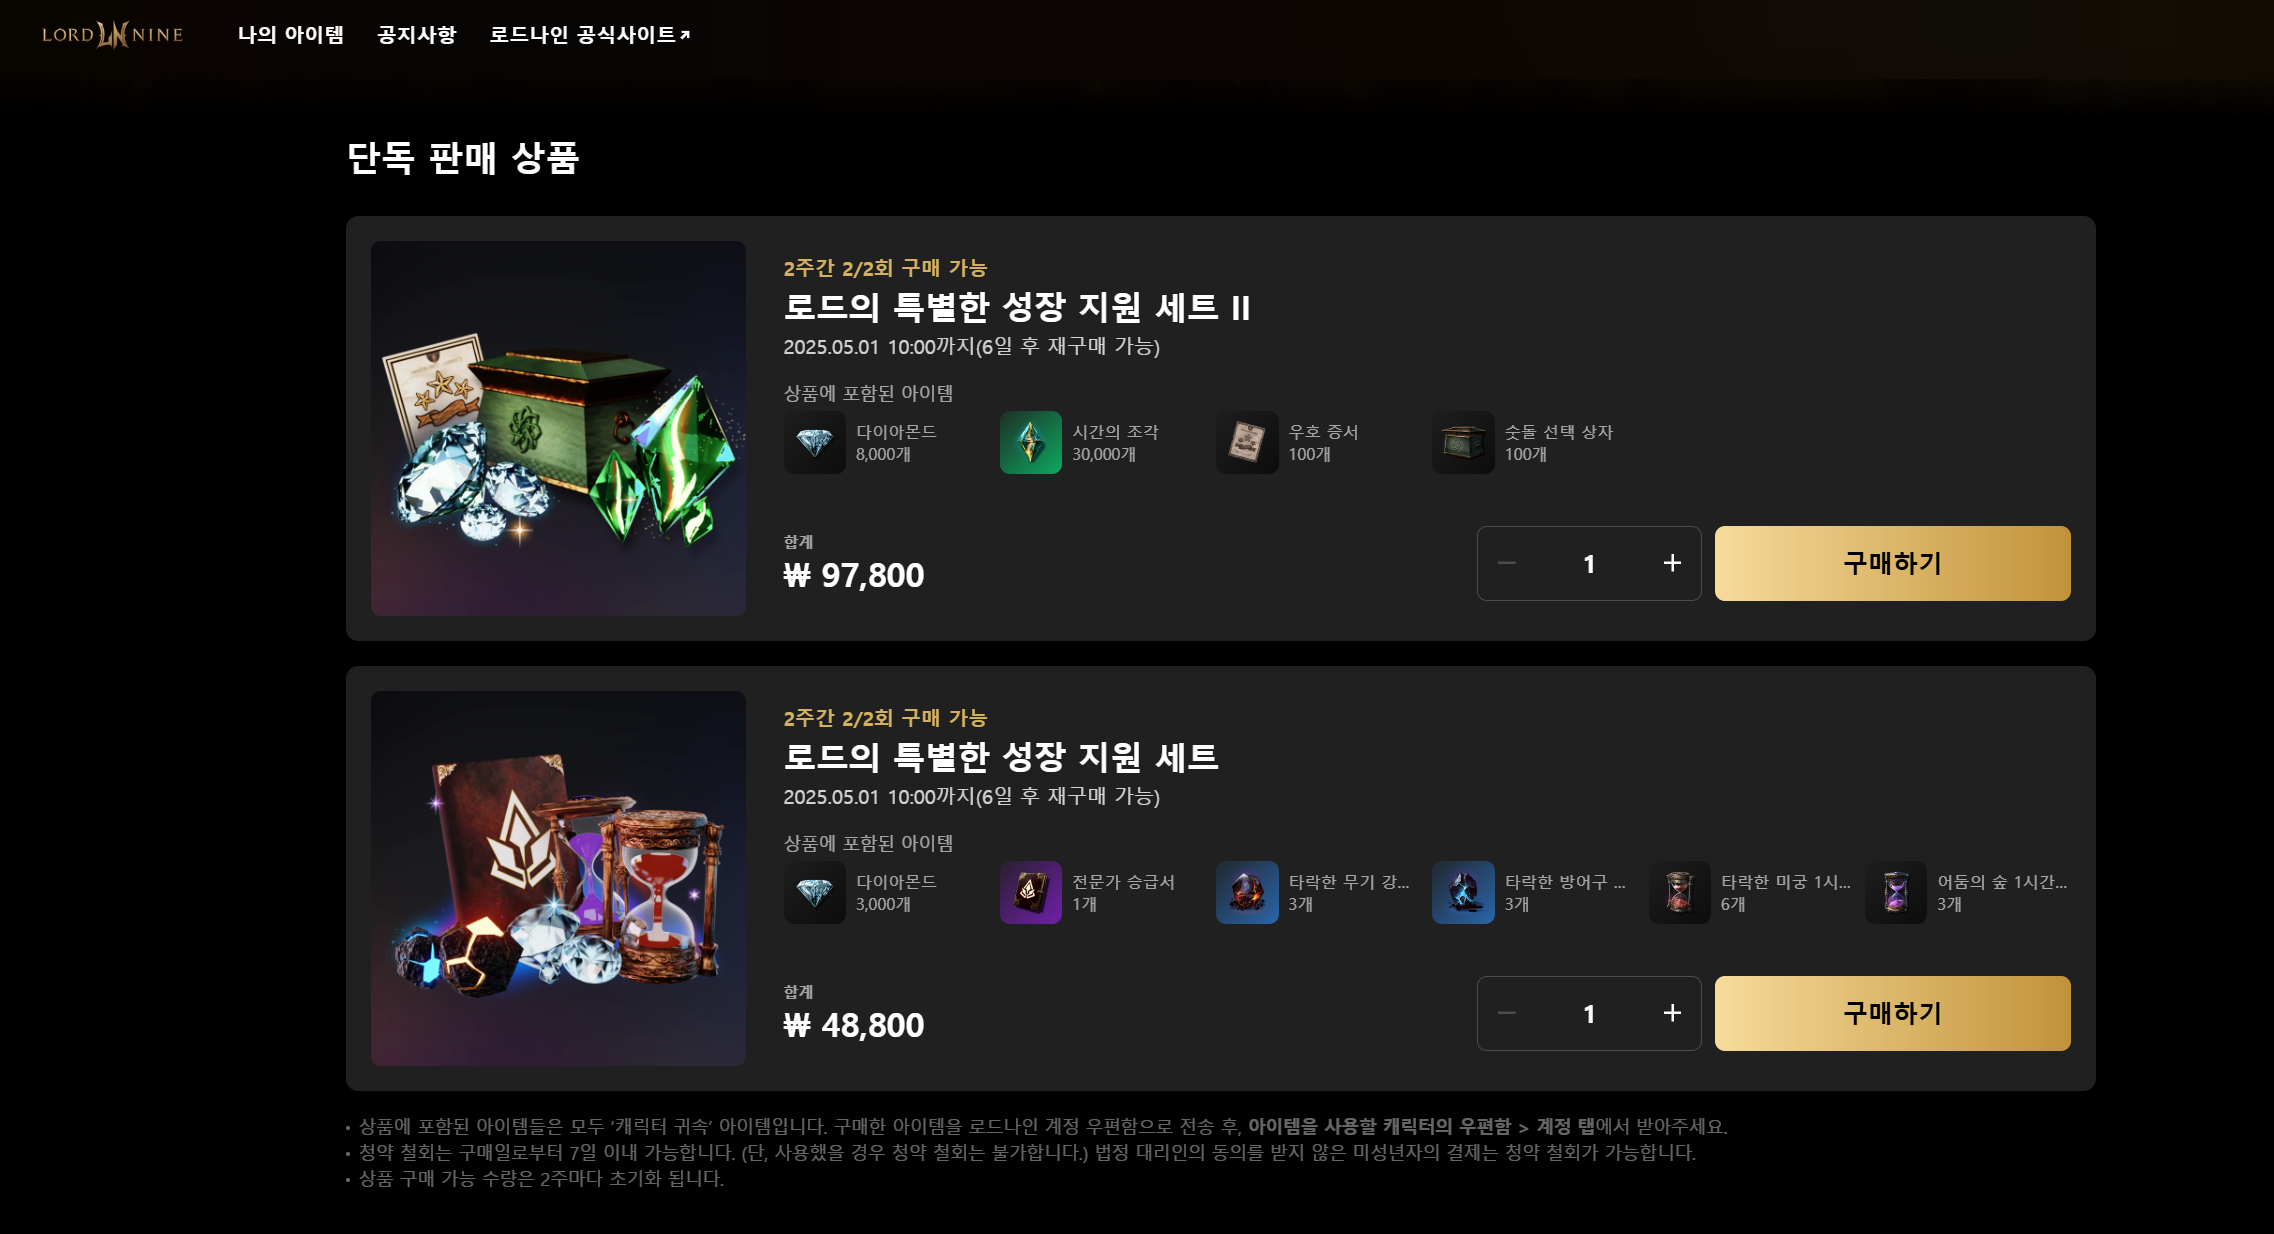Screen dimensions: 2274x1234
Task: Open 로드나인 공식사이트 external link
Action: click(590, 35)
